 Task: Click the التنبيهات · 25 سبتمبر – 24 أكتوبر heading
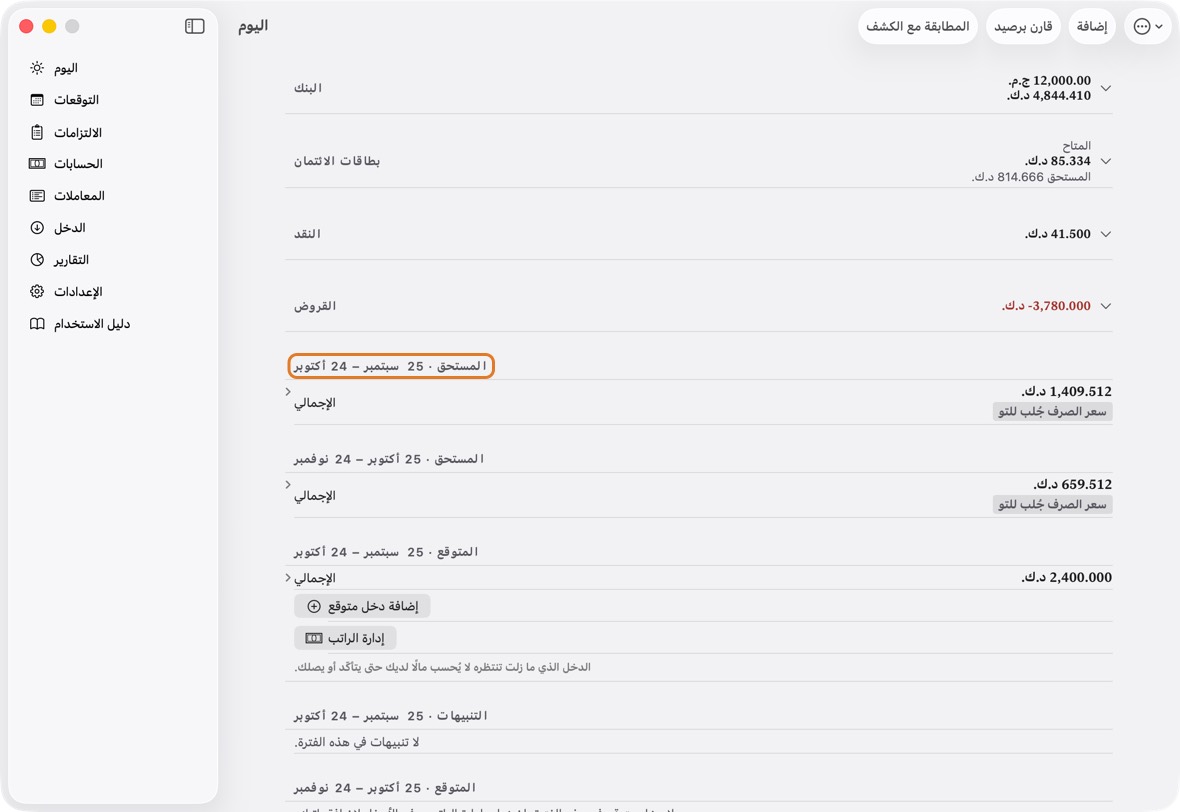coord(391,716)
